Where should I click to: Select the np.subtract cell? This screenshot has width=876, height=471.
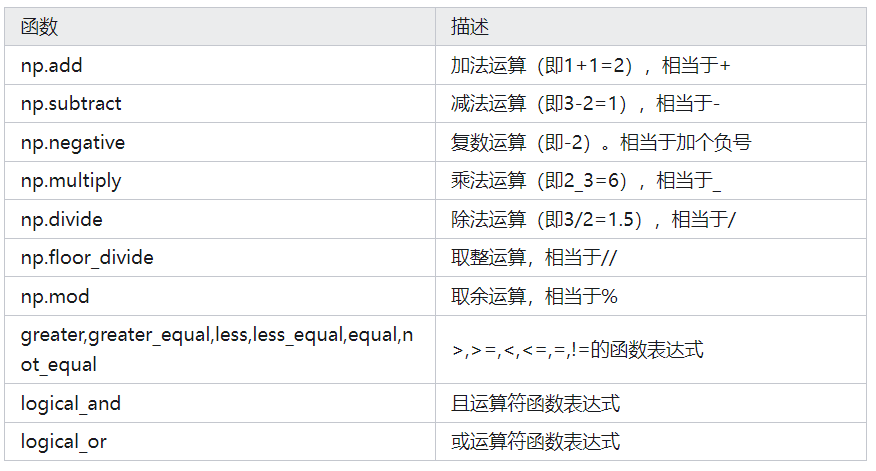click(x=71, y=104)
